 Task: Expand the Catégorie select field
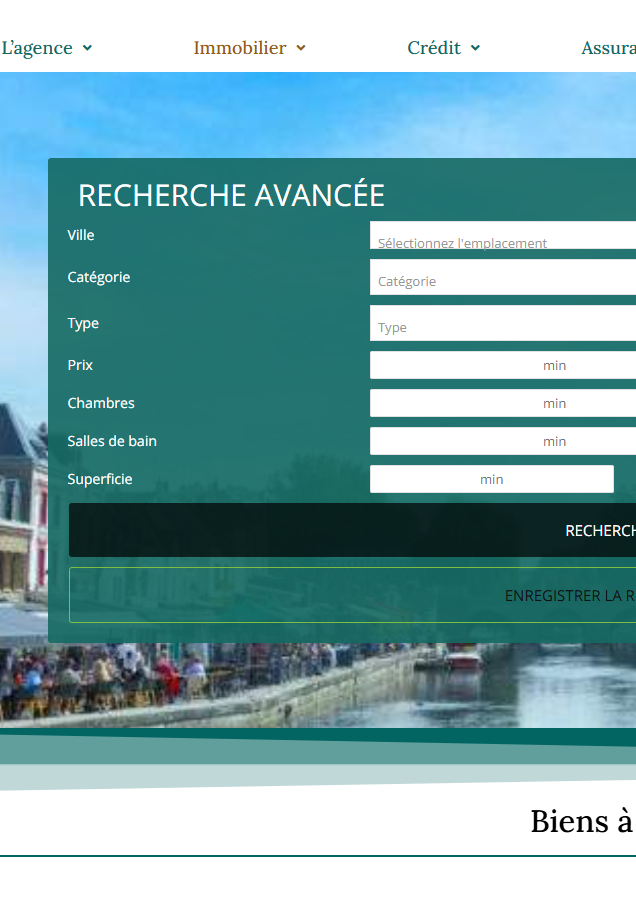tap(503, 279)
